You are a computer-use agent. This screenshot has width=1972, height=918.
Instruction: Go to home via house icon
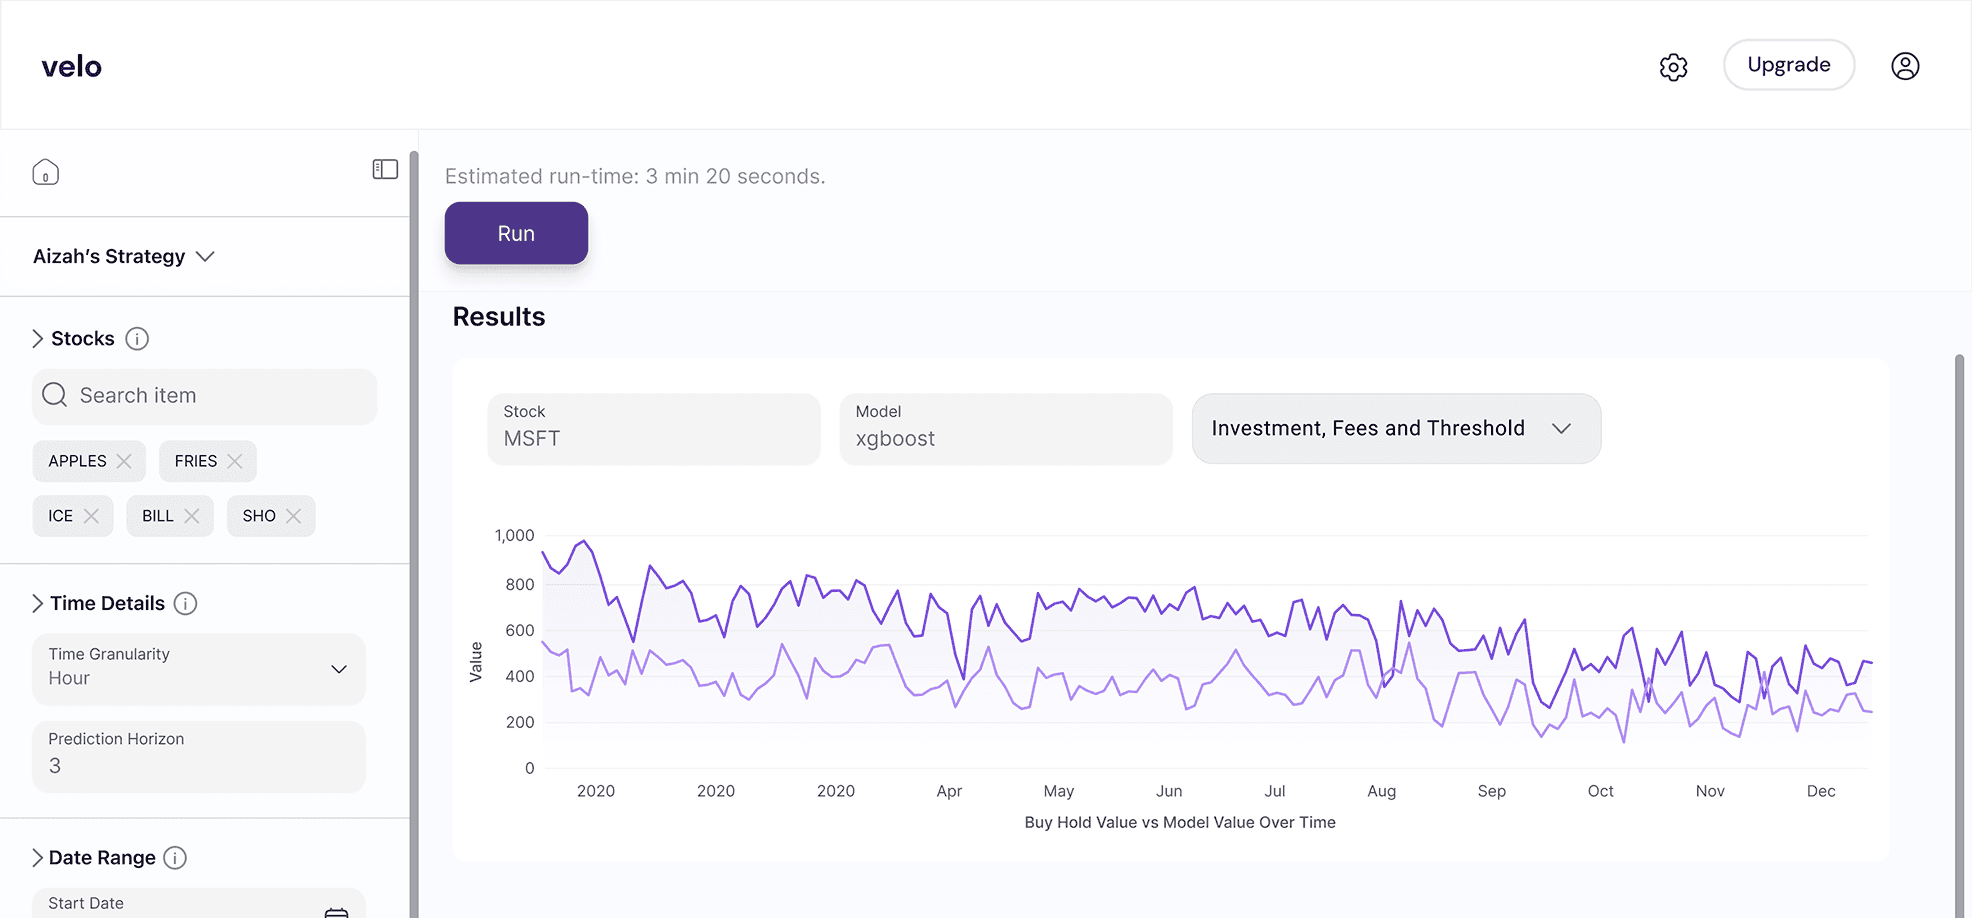coord(46,172)
